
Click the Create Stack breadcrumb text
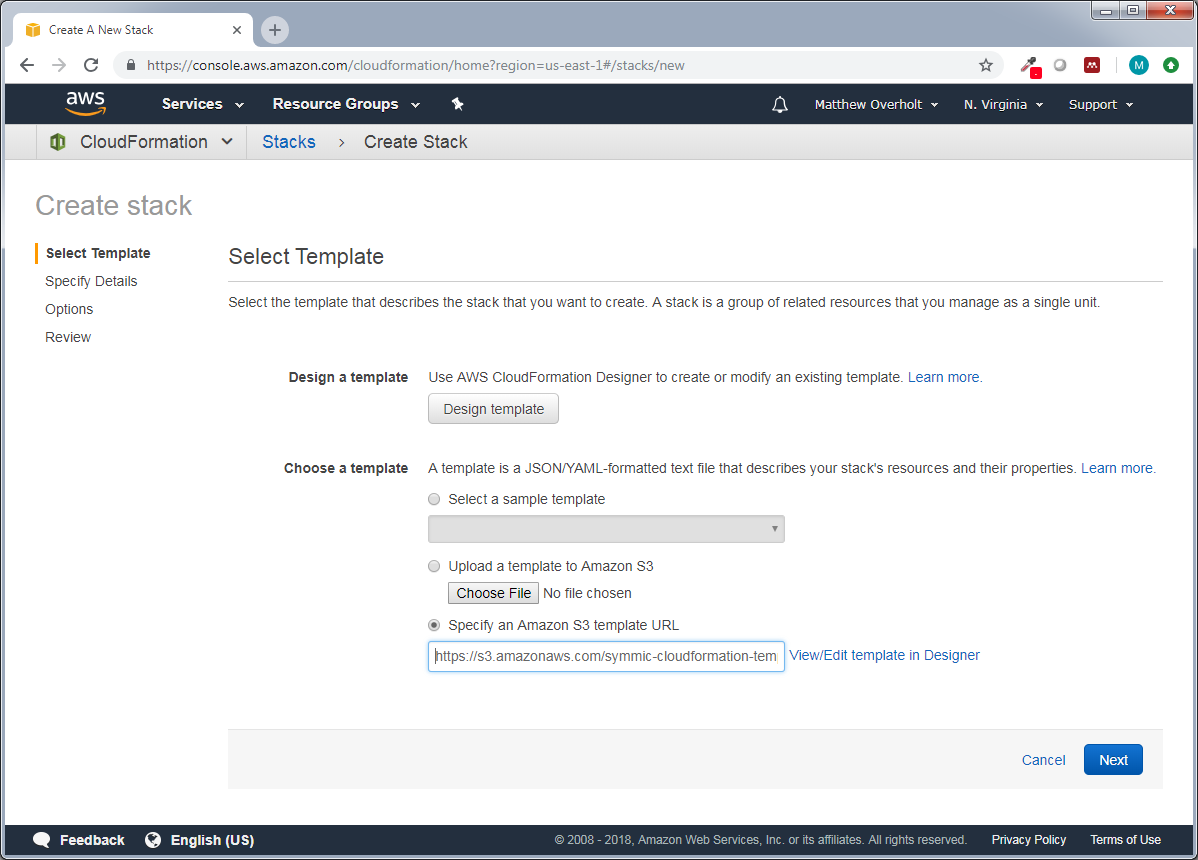[416, 142]
